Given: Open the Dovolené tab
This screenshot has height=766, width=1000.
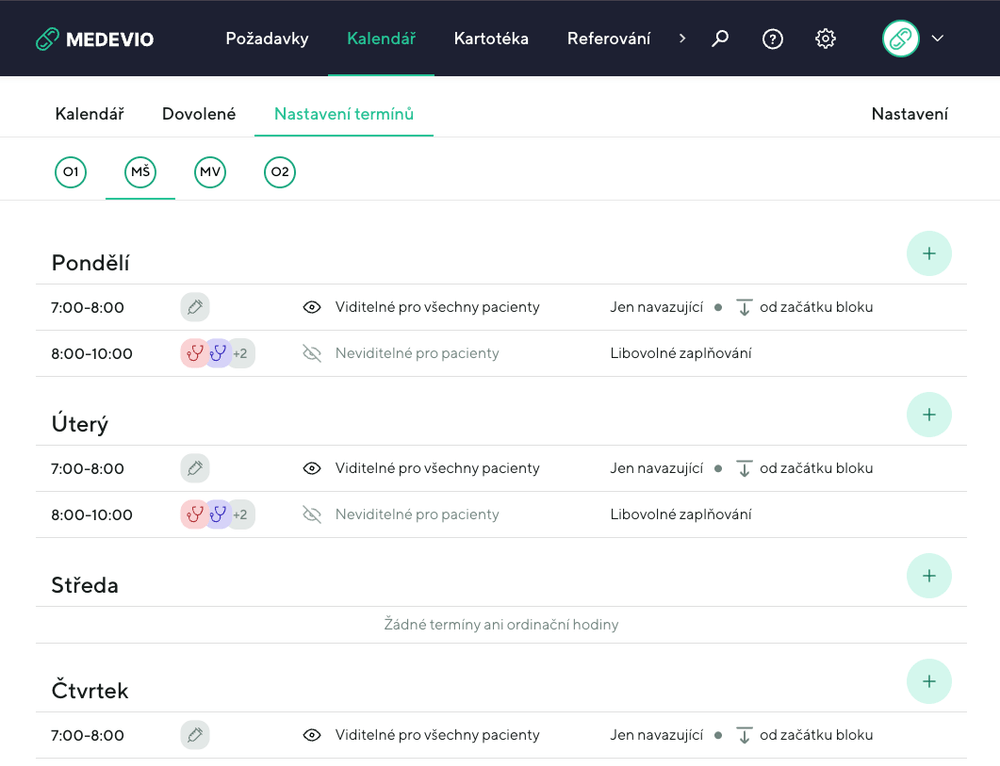Looking at the screenshot, I should (199, 114).
